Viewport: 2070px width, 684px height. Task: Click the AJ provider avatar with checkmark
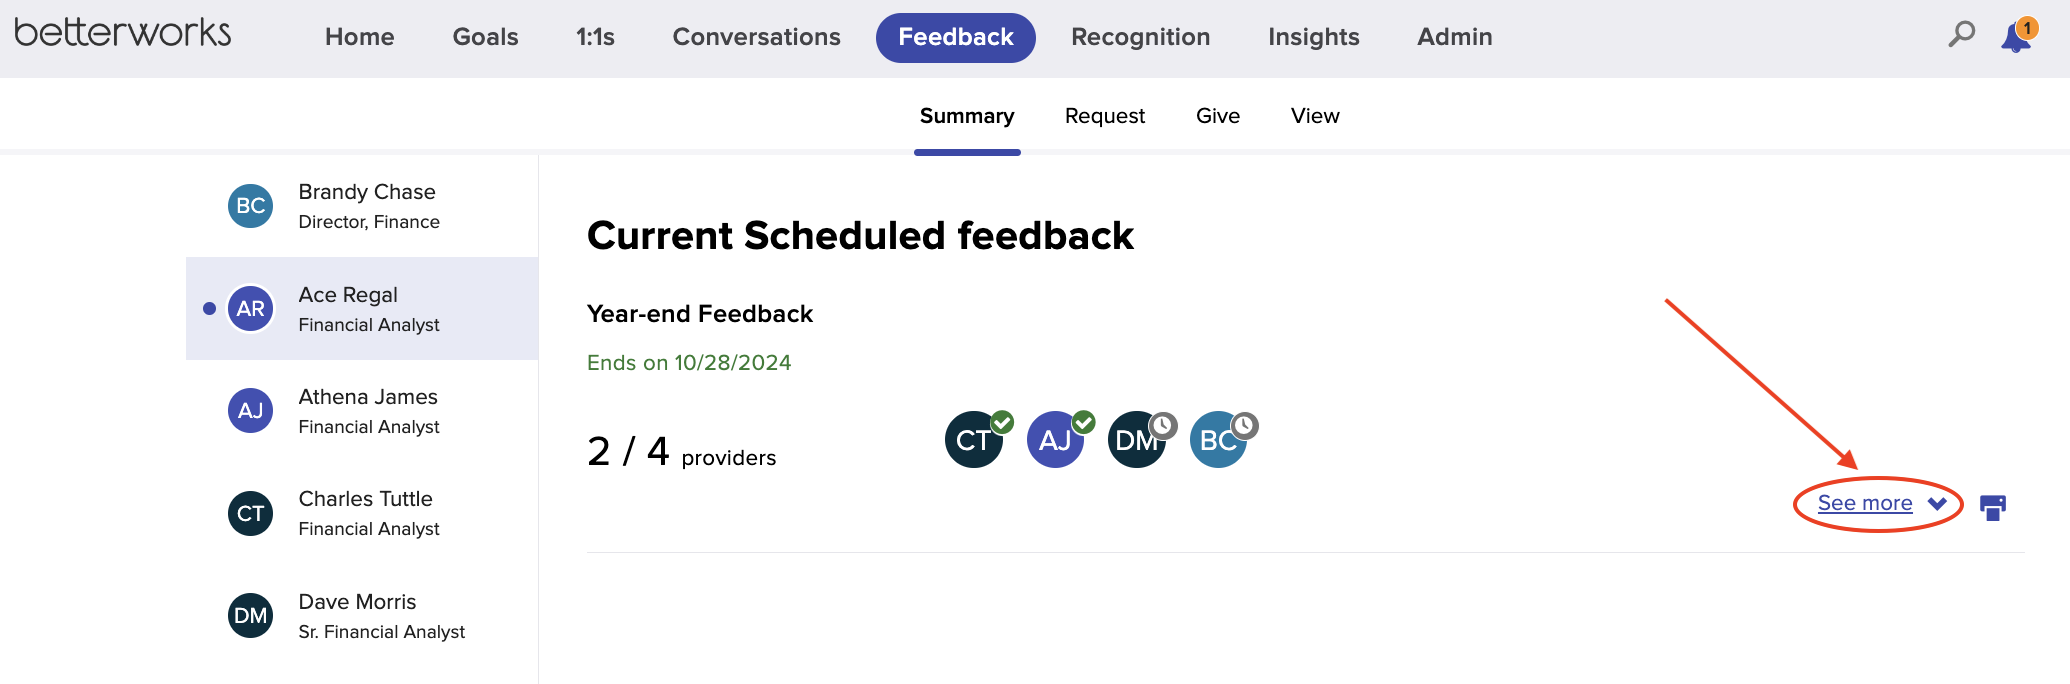click(x=1055, y=439)
